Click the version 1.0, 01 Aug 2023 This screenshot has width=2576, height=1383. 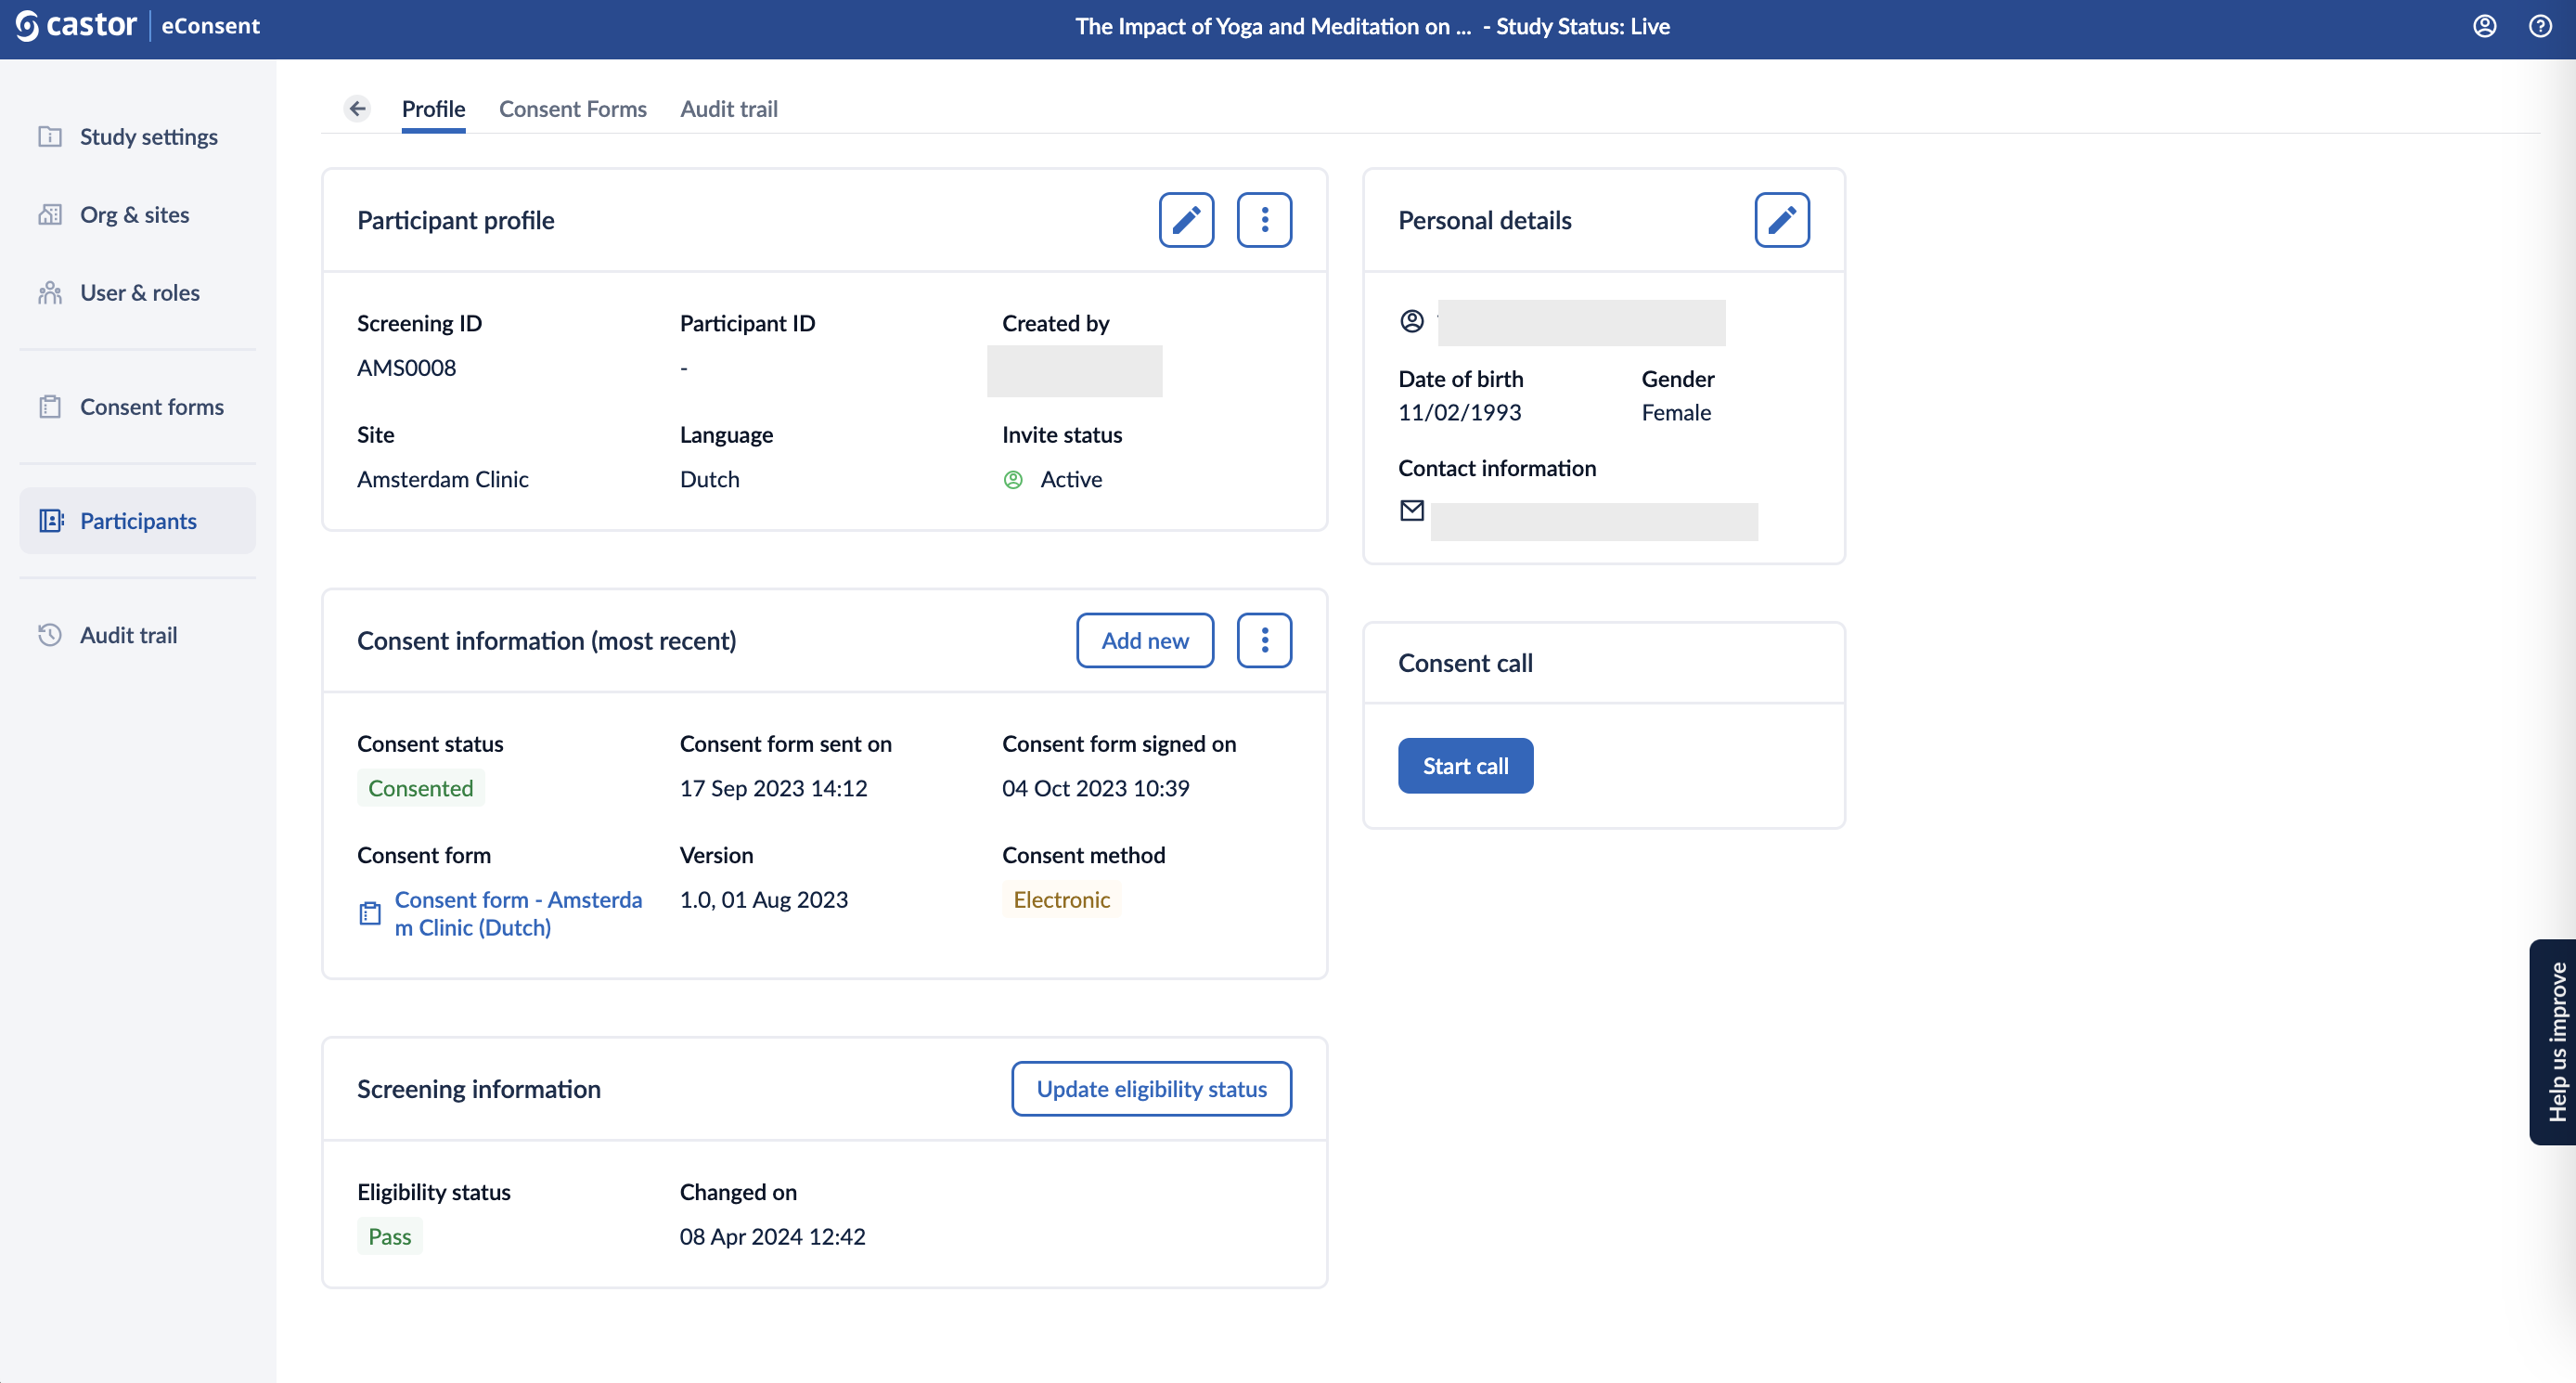coord(763,899)
